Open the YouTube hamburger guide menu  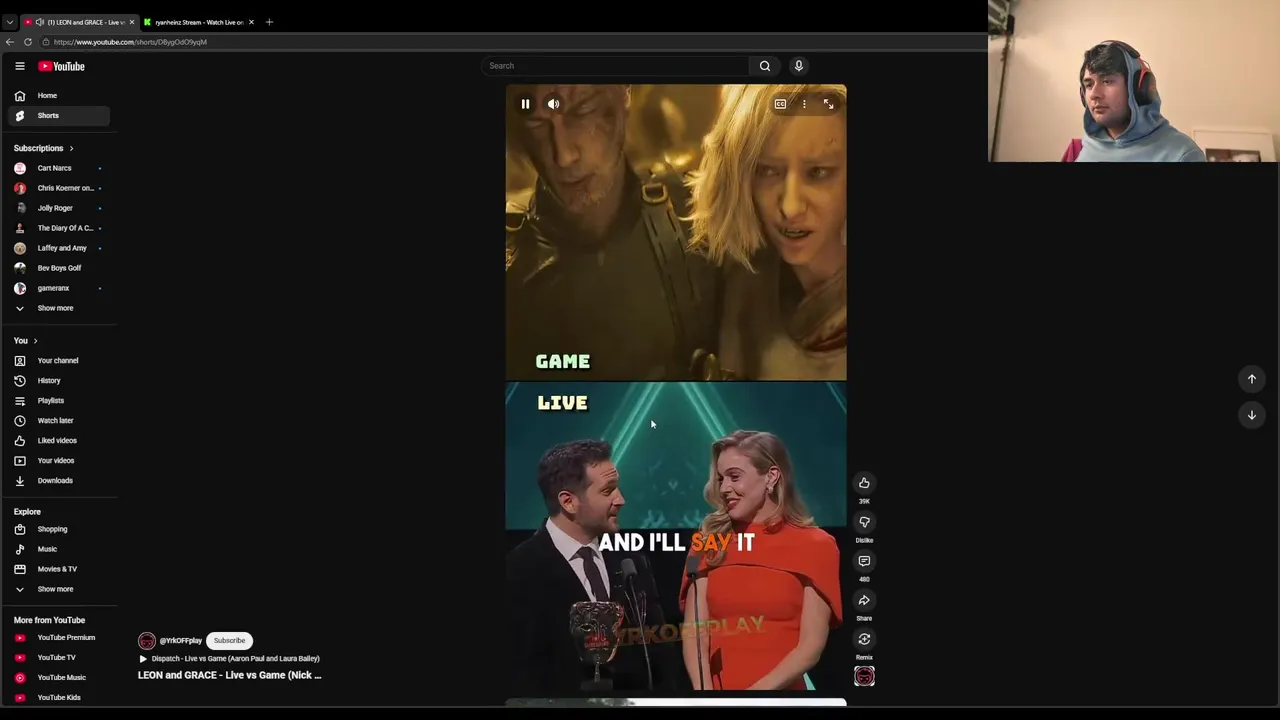(x=19, y=66)
